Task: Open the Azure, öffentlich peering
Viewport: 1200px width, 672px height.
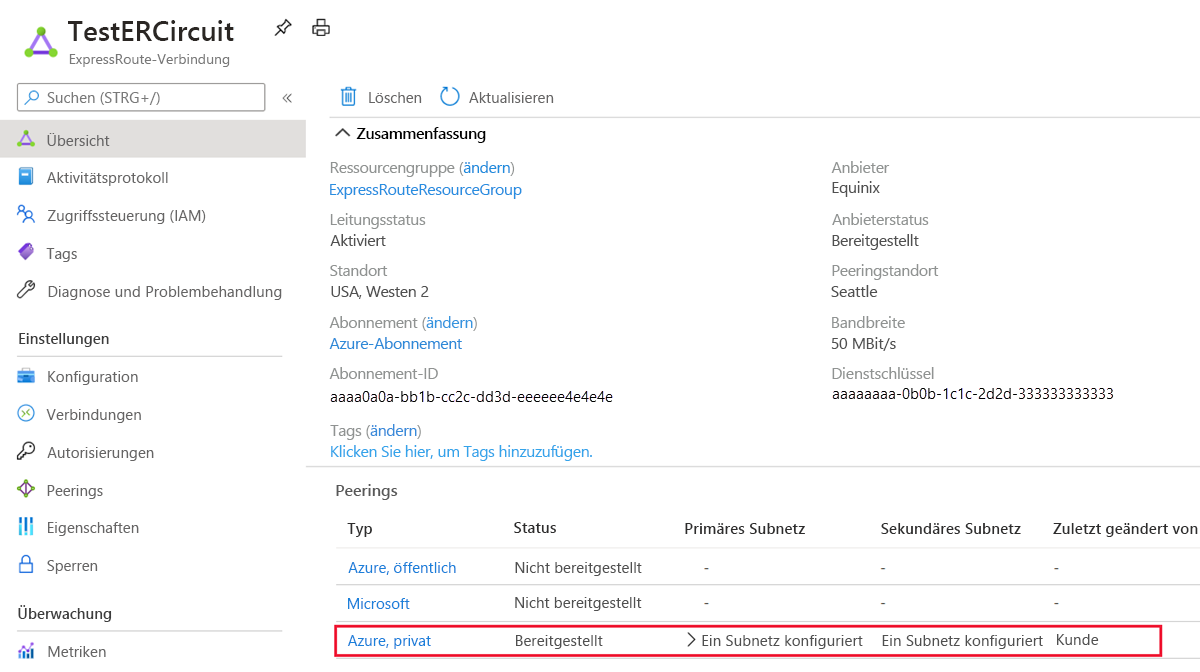Action: [x=402, y=568]
